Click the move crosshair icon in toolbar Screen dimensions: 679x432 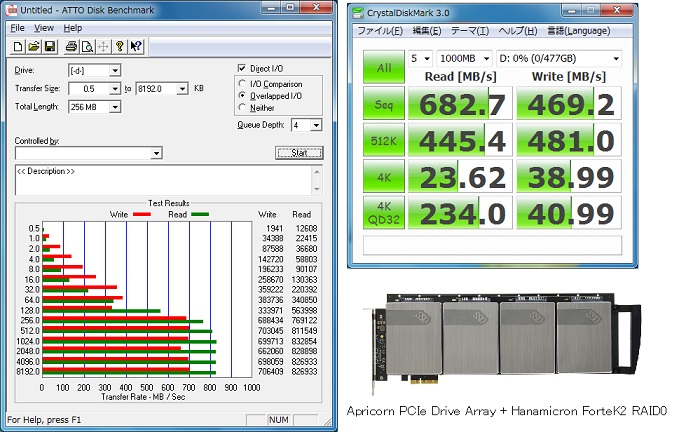click(103, 46)
